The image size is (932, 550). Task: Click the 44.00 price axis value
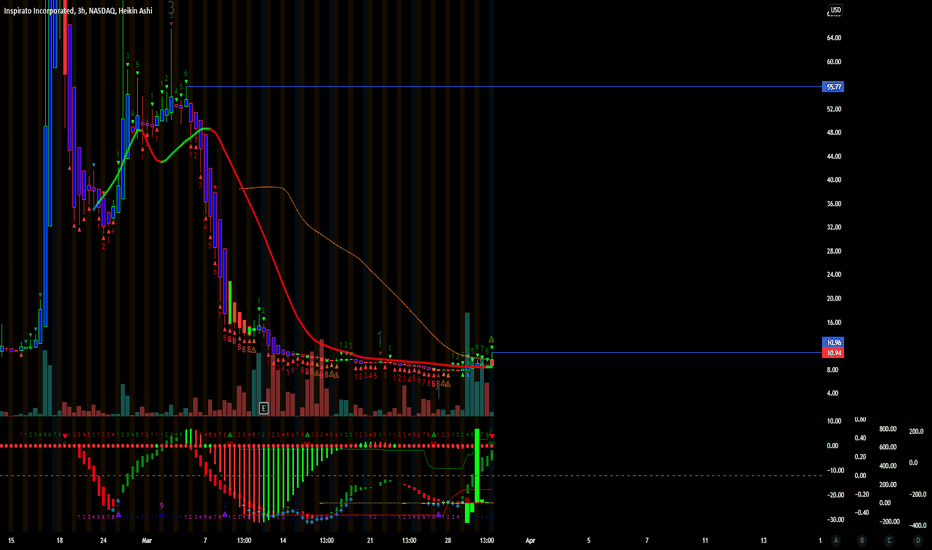pos(834,157)
